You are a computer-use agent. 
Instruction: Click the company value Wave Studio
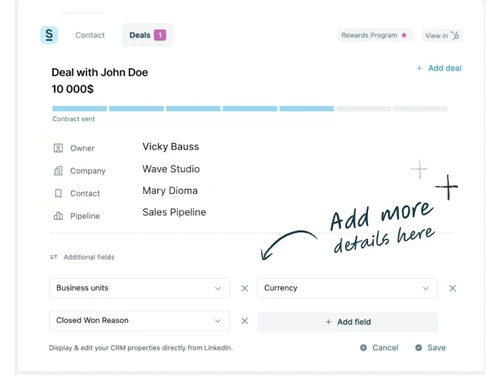click(171, 169)
